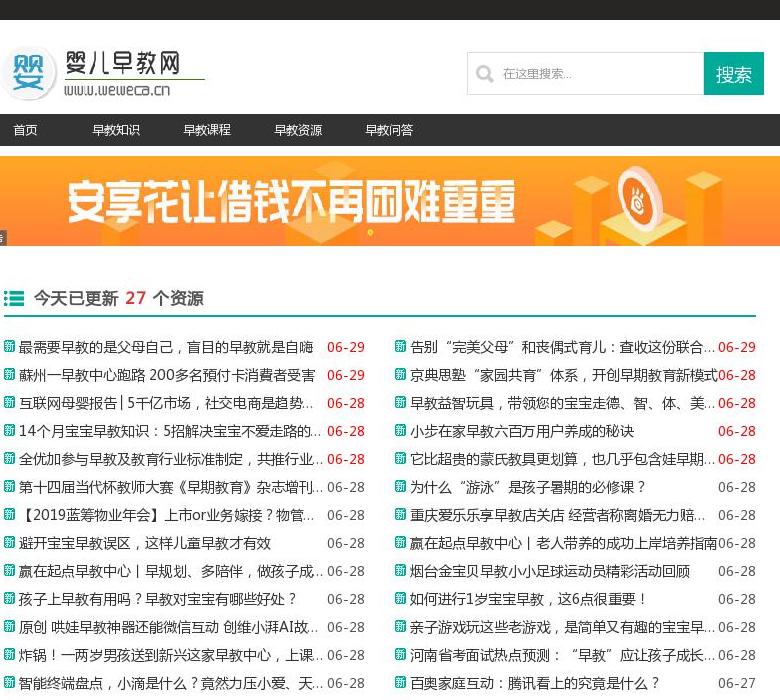Click the 安享花 orange banner ad

click(x=390, y=201)
